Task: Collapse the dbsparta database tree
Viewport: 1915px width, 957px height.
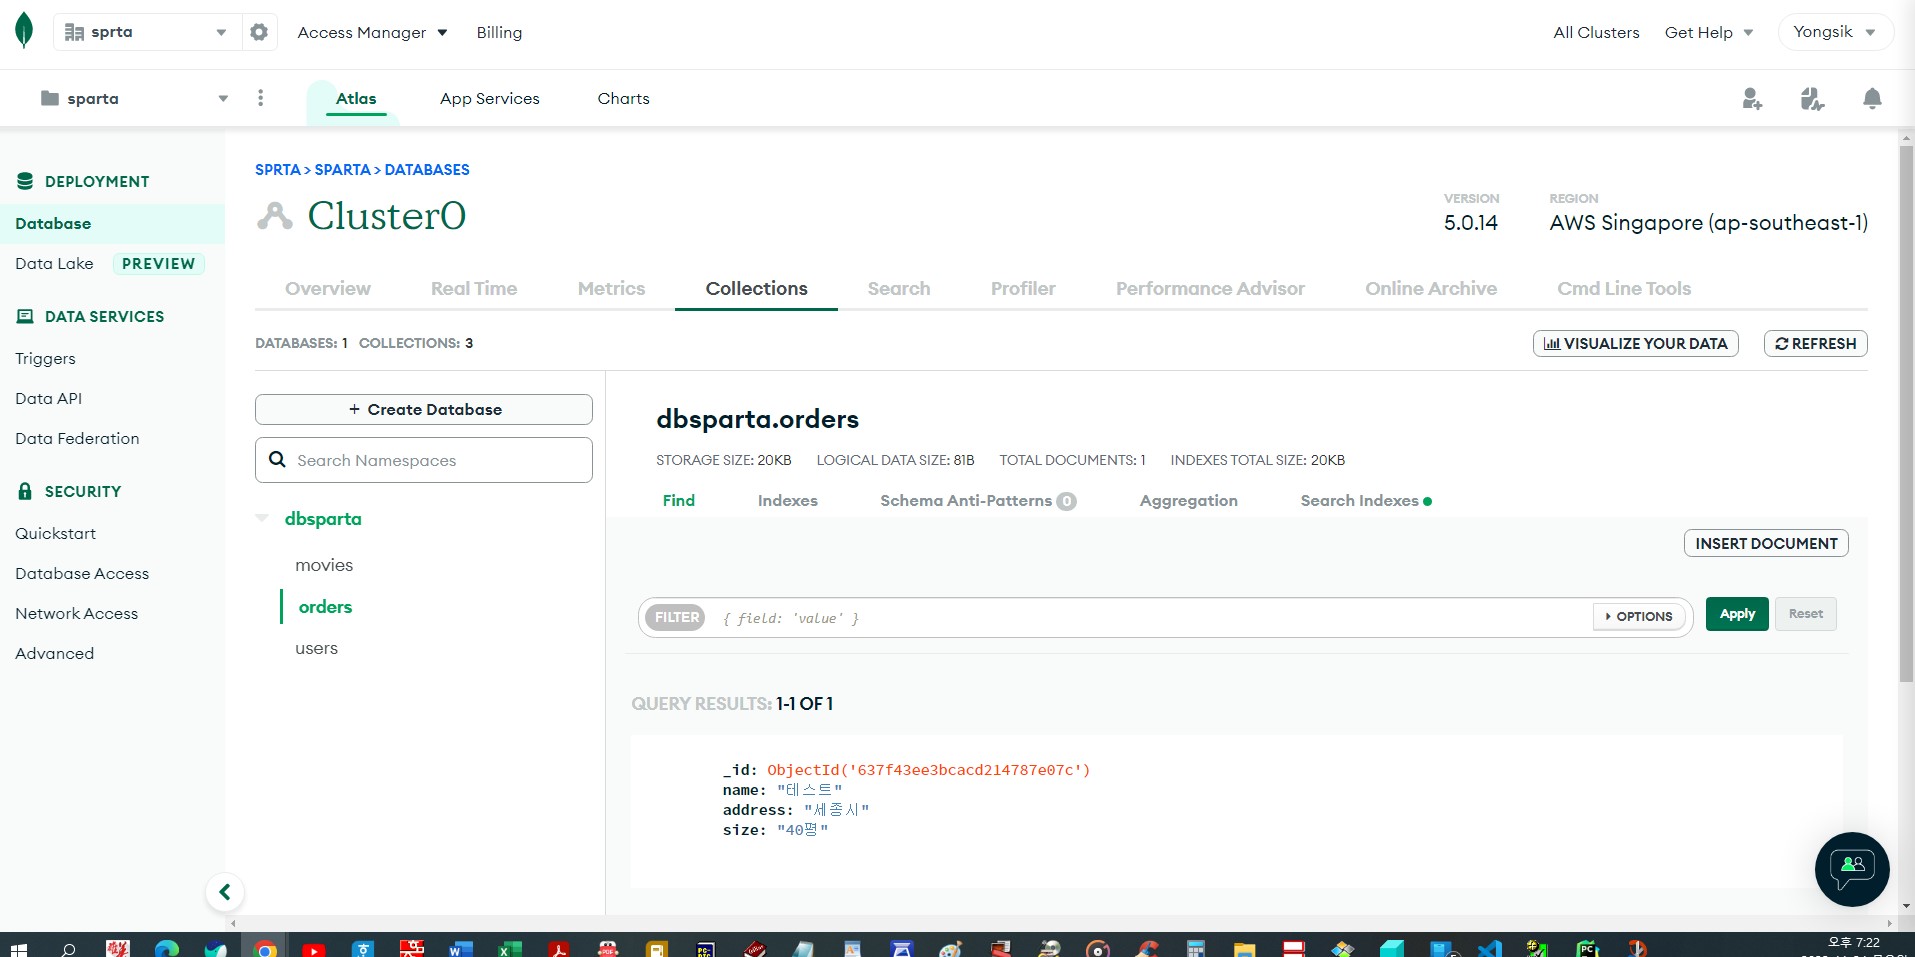Action: (x=262, y=518)
